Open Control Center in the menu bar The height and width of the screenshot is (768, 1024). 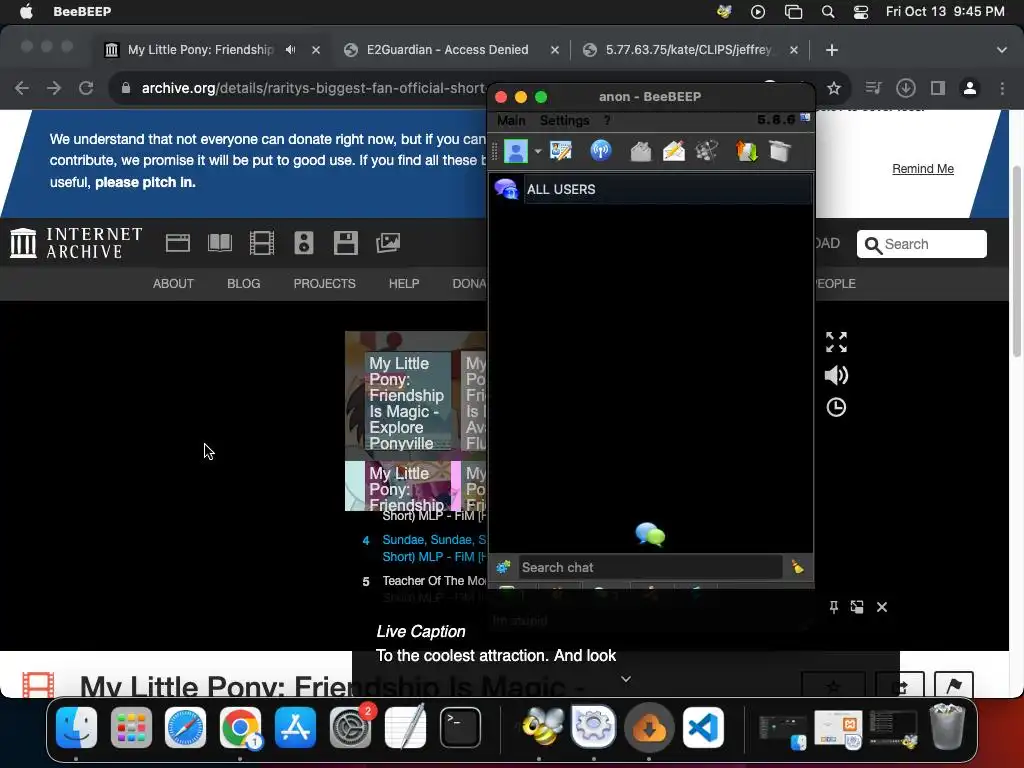860,12
